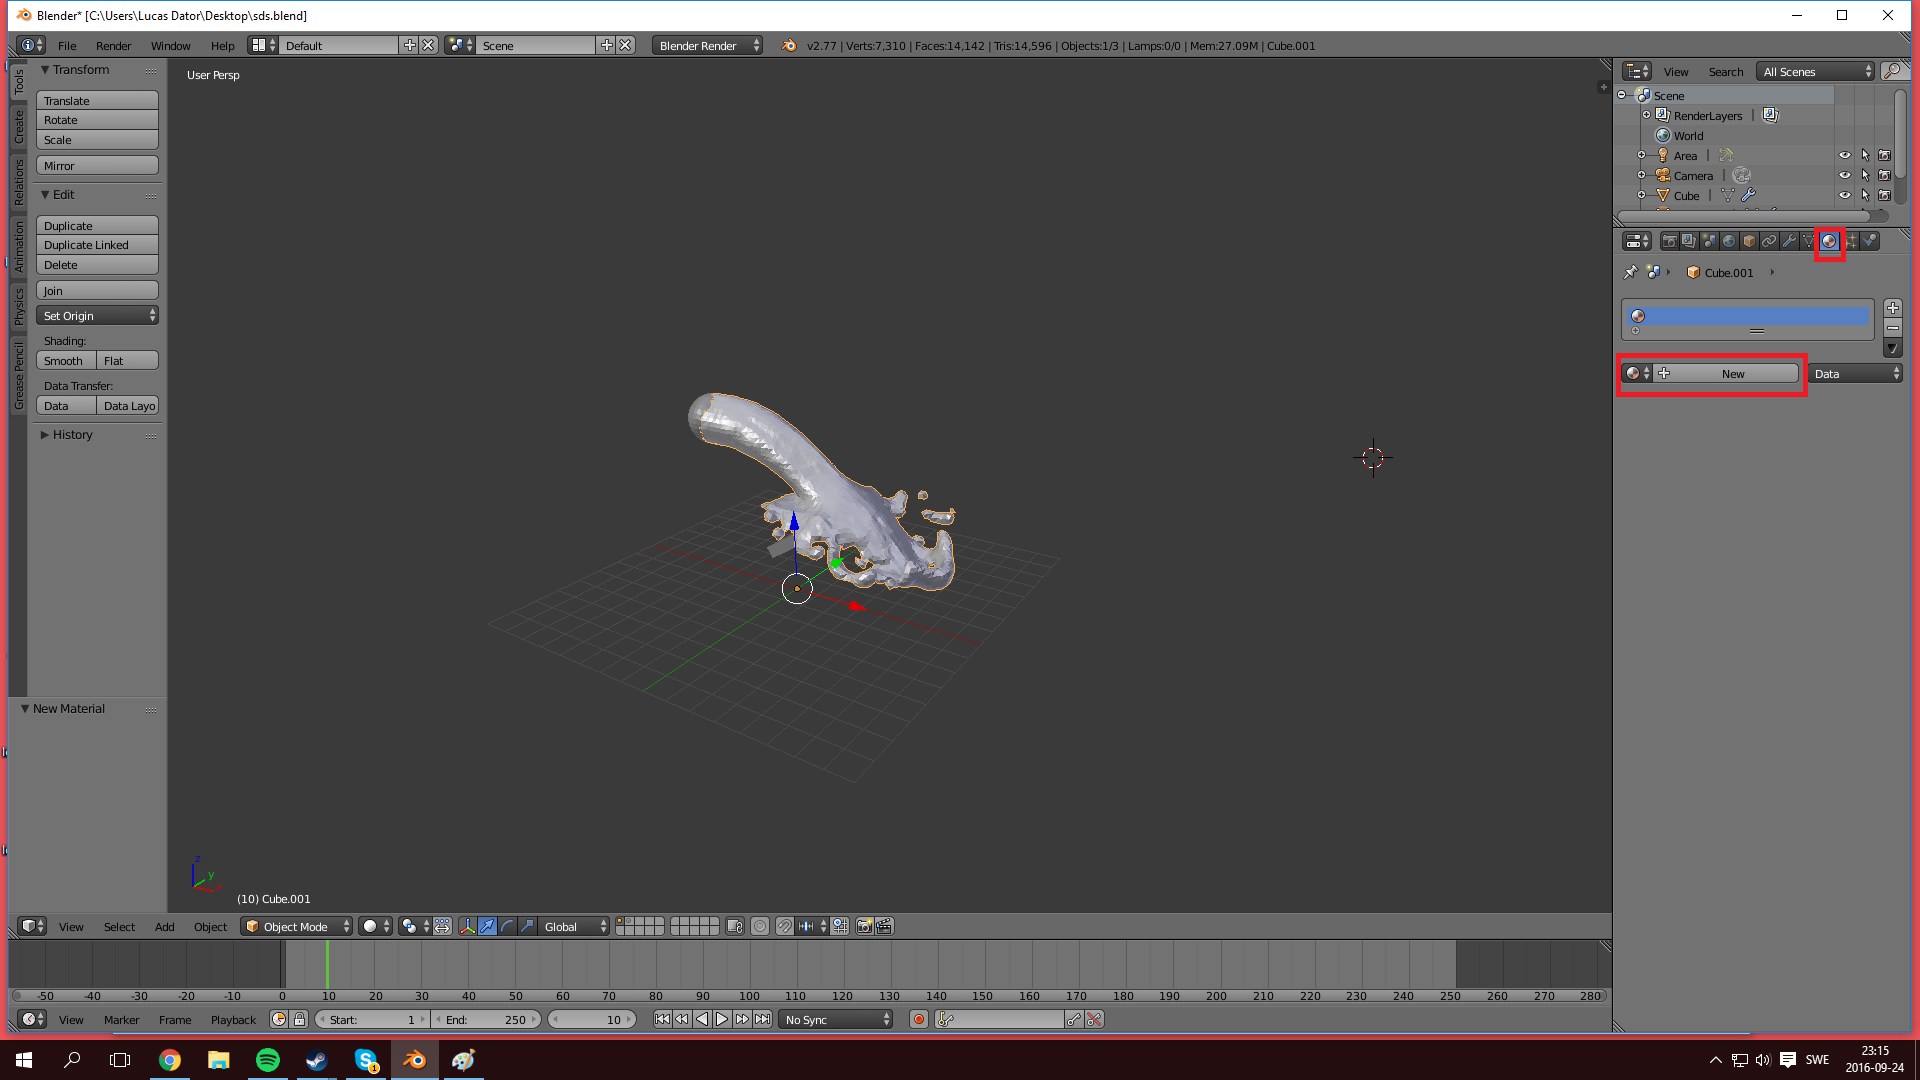Screen dimensions: 1920x1080
Task: Open the World properties tab (globe icon)
Action: point(1729,241)
